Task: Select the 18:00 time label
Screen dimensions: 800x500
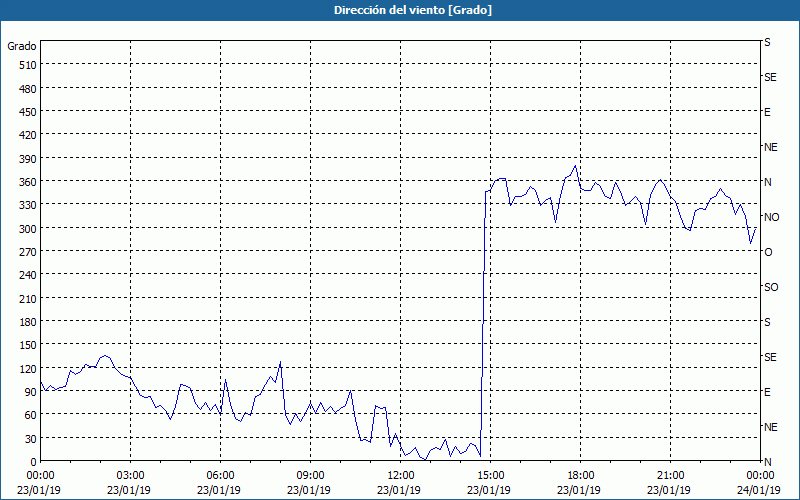Action: coord(579,476)
